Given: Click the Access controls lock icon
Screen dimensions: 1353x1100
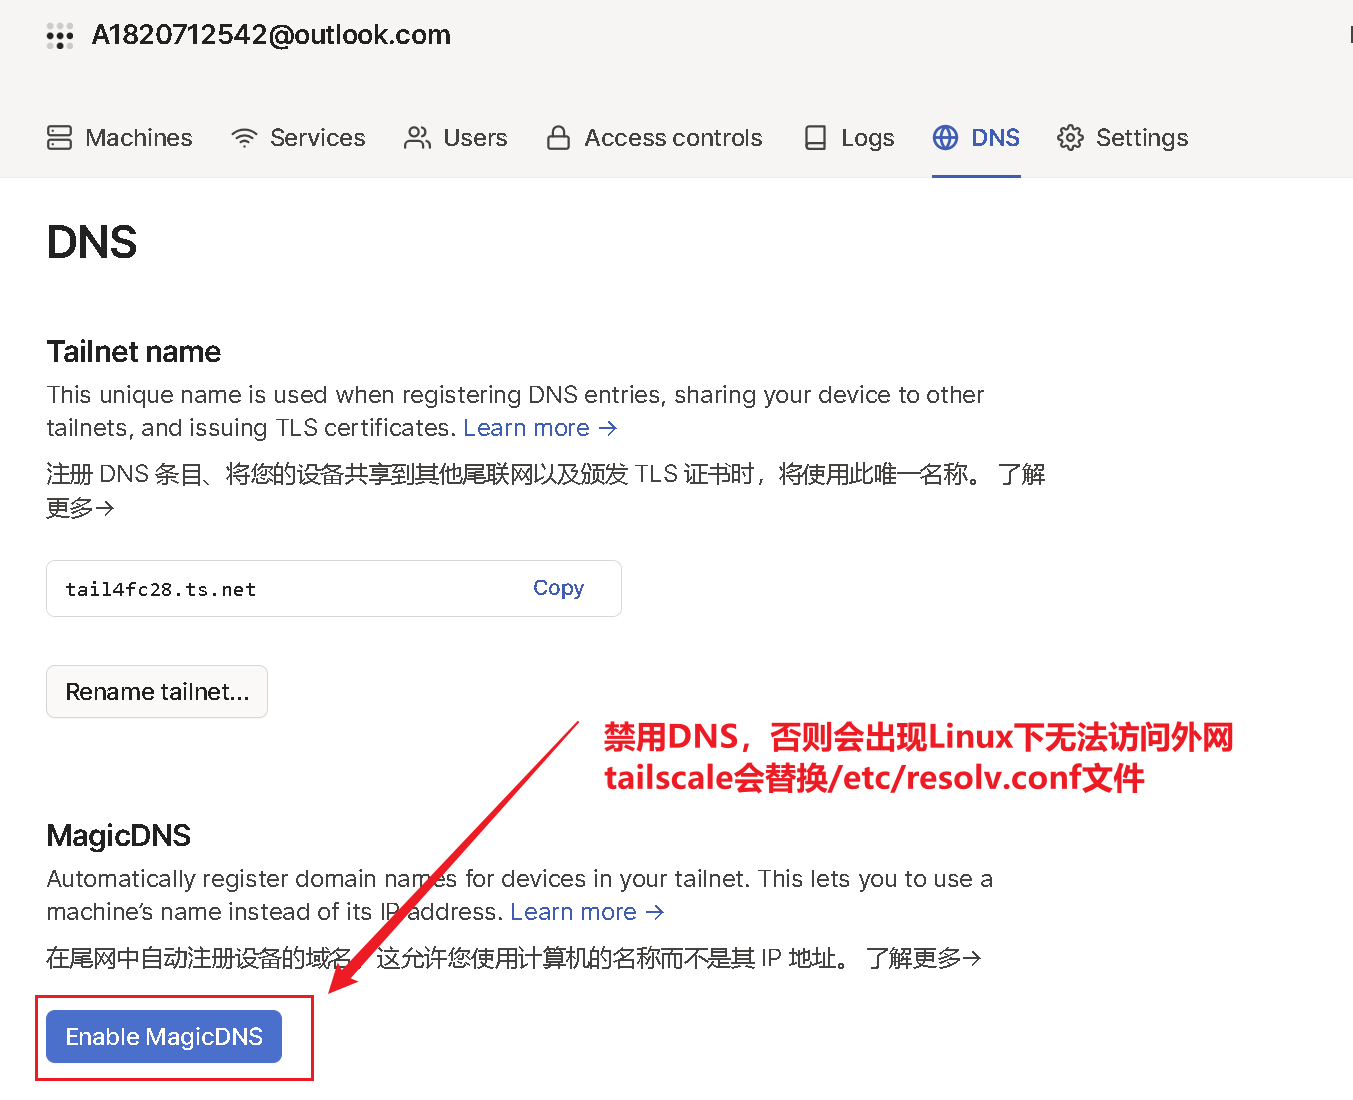Looking at the screenshot, I should pyautogui.click(x=558, y=138).
